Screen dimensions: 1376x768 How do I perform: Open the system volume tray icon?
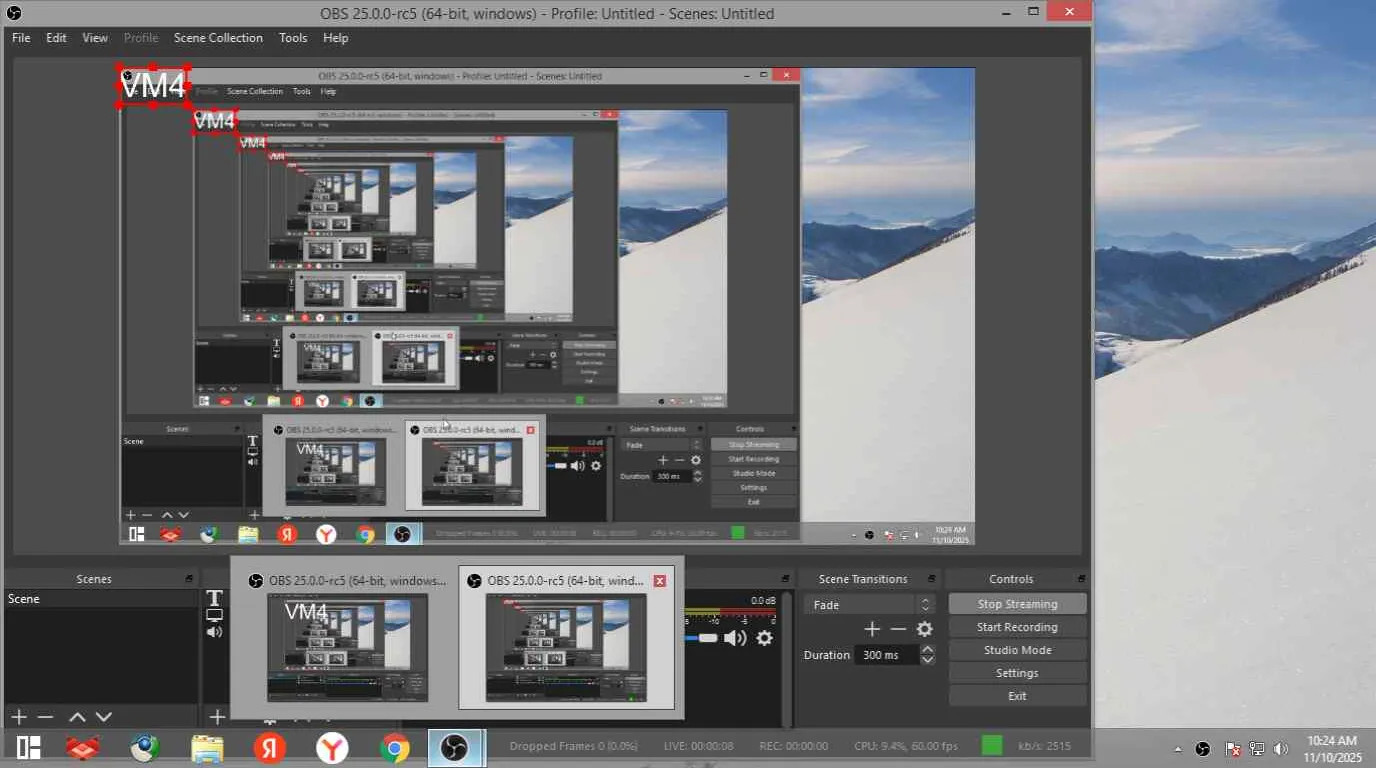coord(1281,749)
